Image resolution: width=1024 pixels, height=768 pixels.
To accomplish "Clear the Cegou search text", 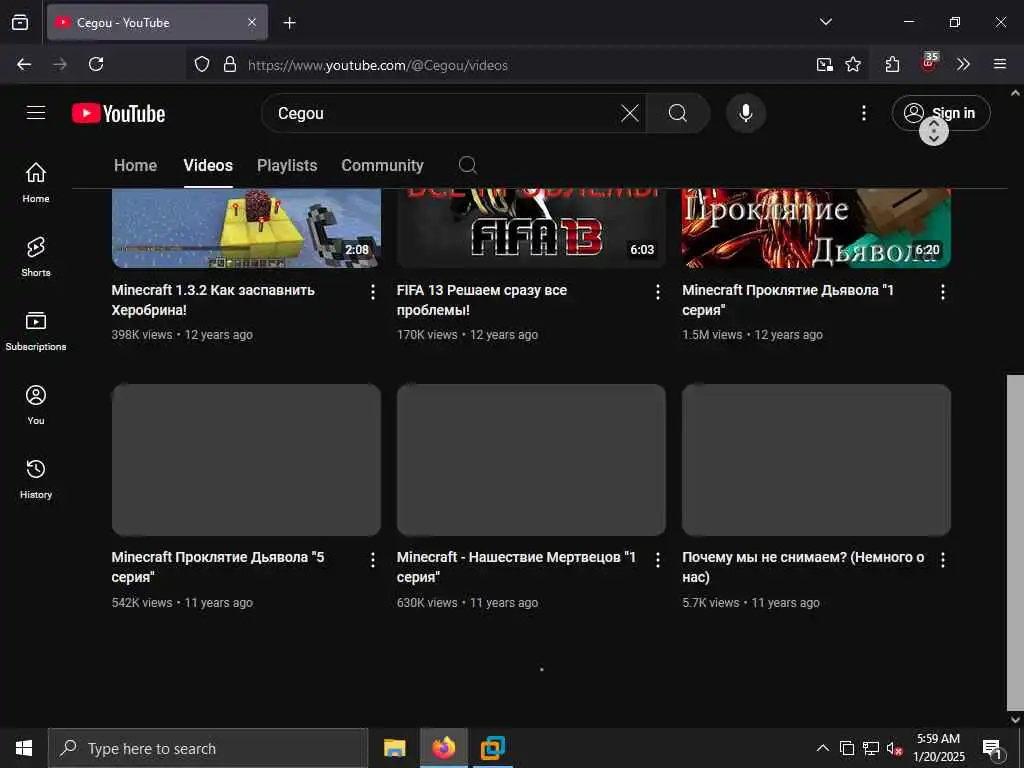I will (630, 113).
